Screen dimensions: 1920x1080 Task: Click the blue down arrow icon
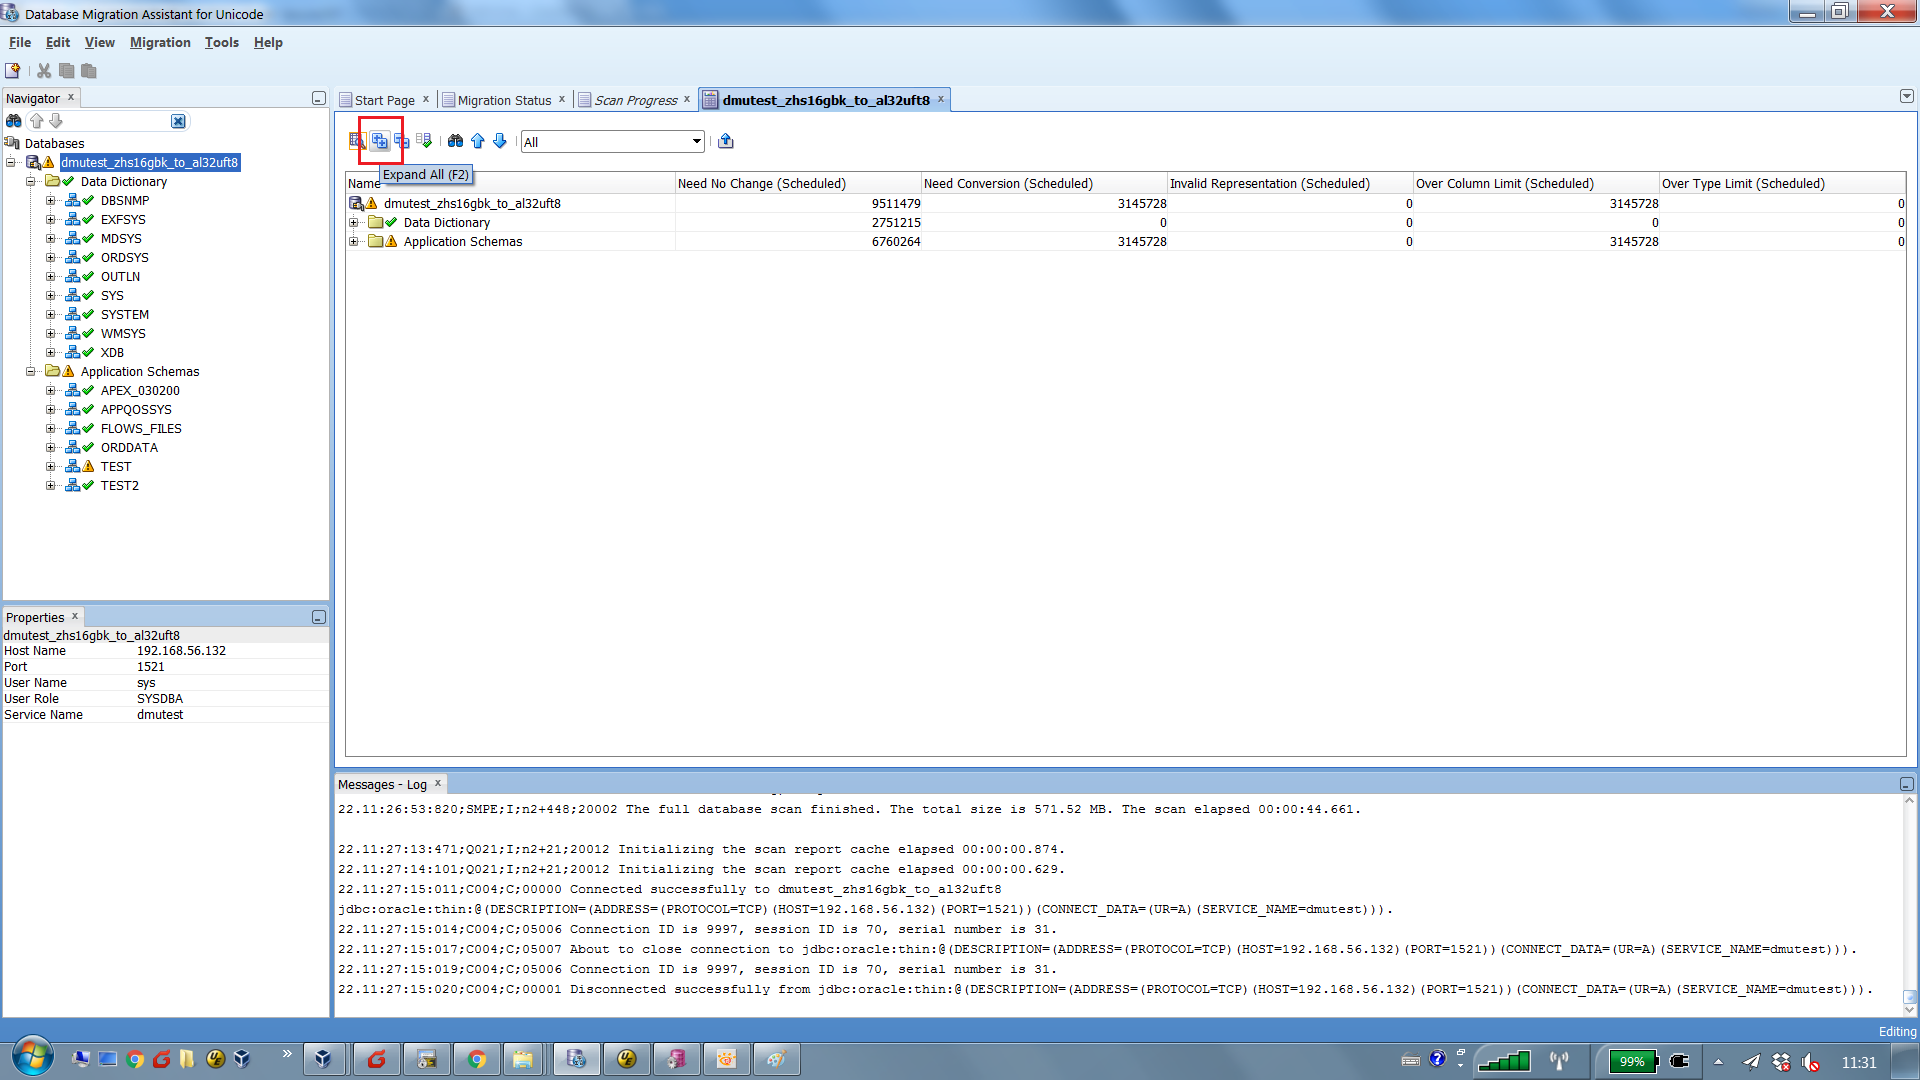500,141
